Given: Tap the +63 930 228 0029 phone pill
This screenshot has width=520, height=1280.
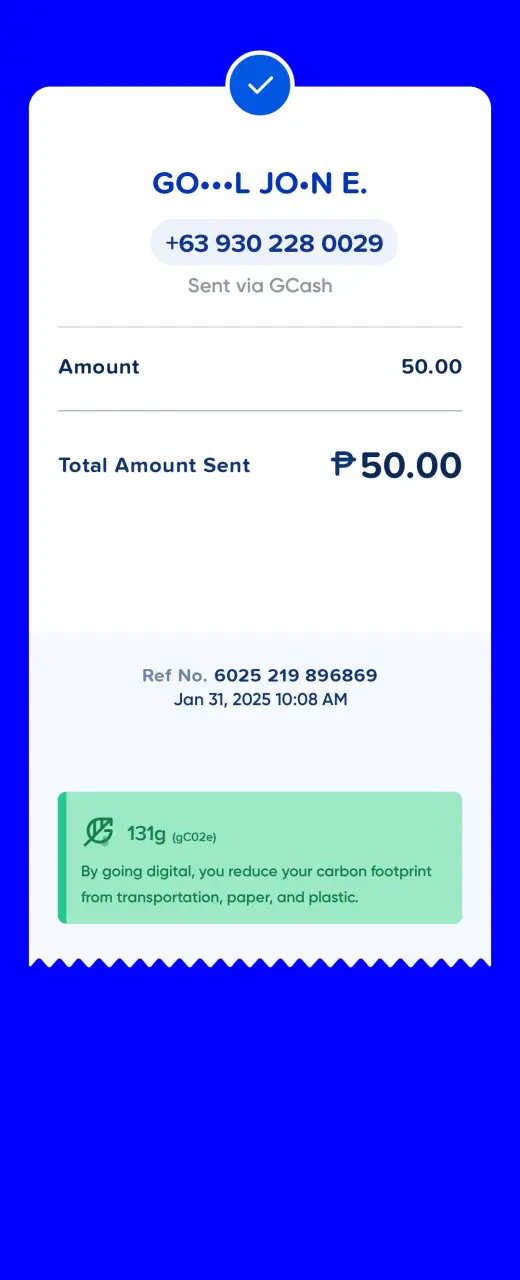Looking at the screenshot, I should [274, 243].
